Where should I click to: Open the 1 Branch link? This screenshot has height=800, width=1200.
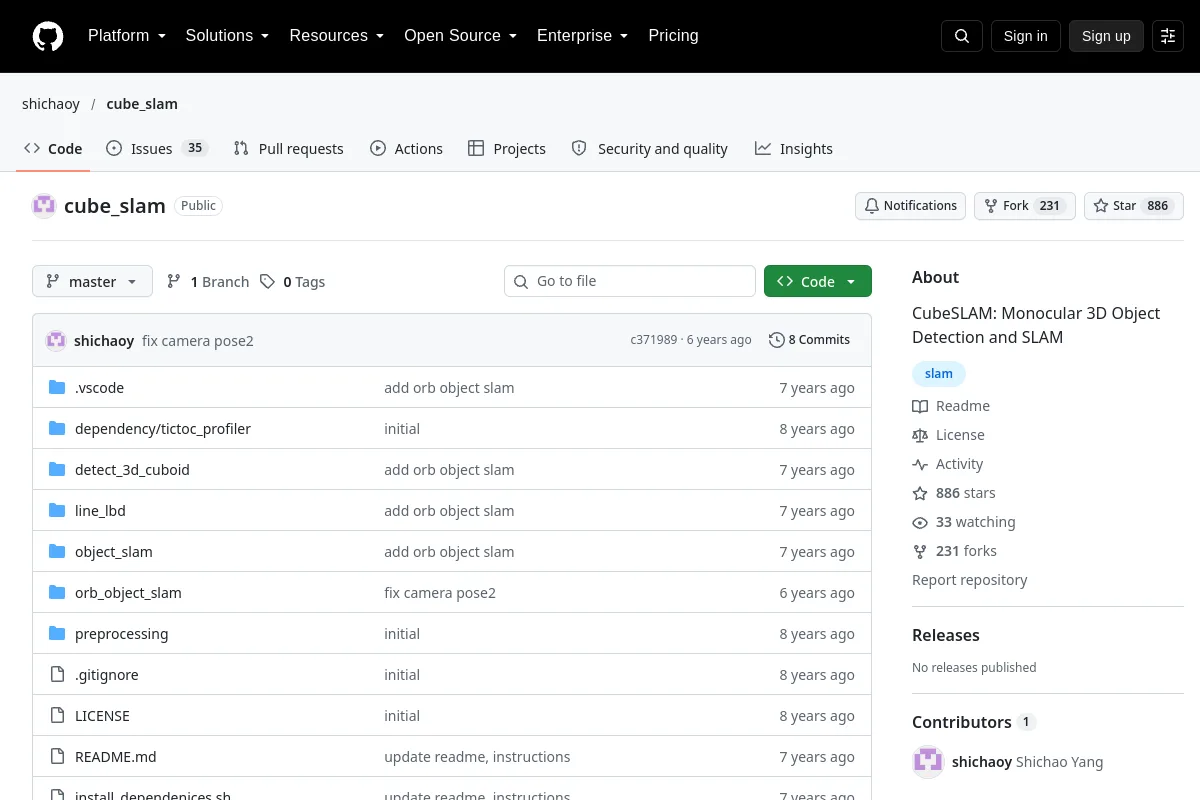coord(208,282)
